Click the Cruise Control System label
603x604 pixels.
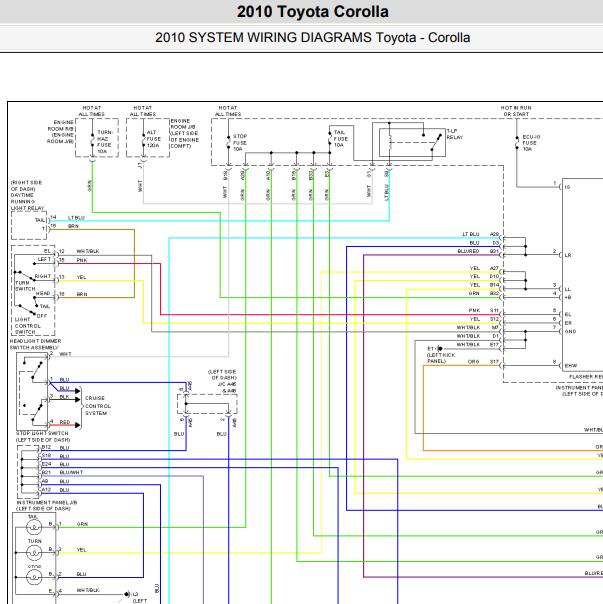(97, 406)
